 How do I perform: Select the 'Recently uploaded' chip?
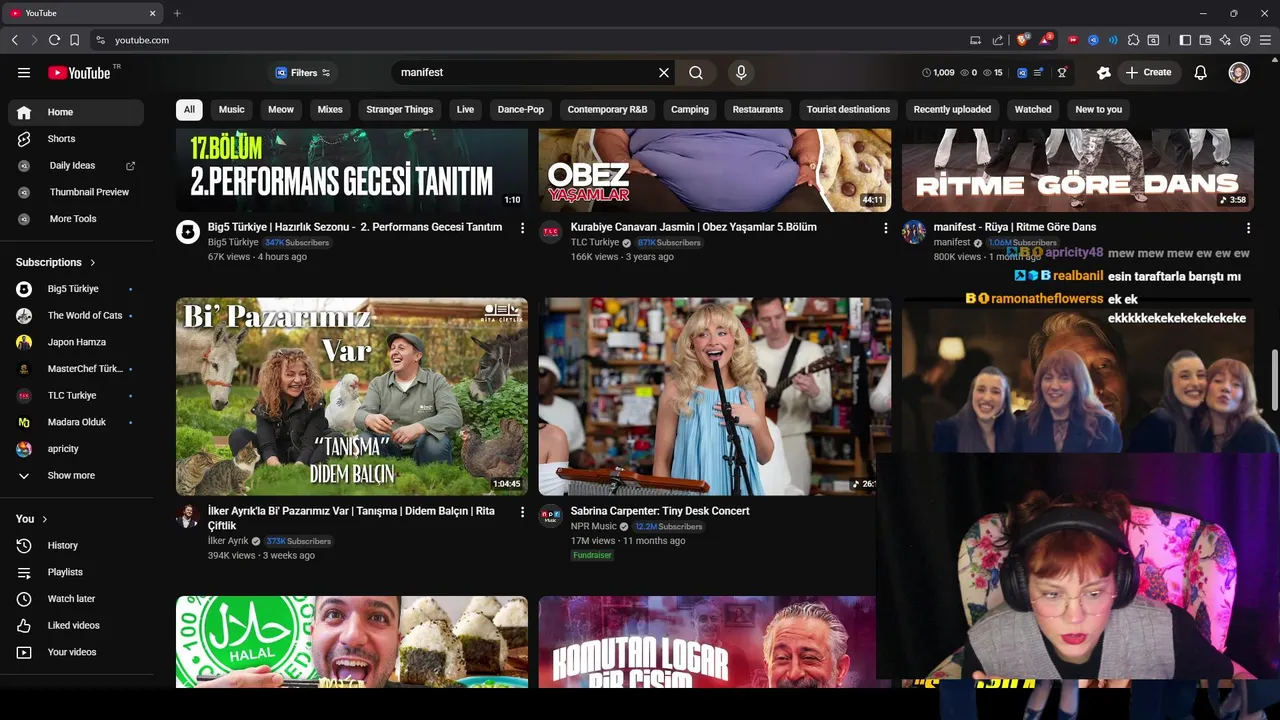pos(952,109)
